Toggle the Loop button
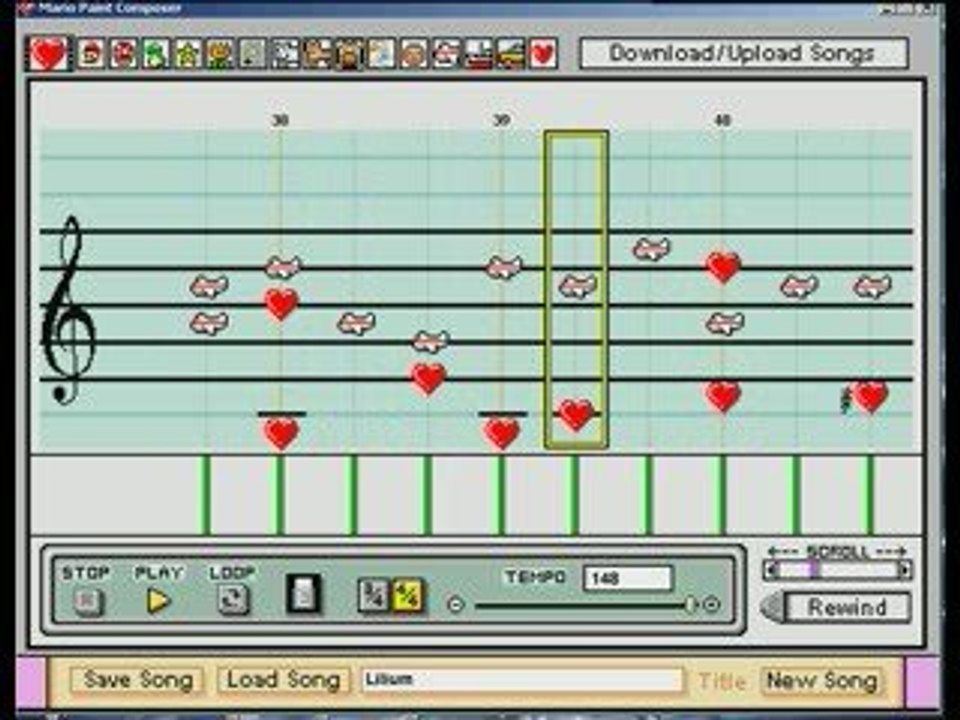 (x=233, y=601)
